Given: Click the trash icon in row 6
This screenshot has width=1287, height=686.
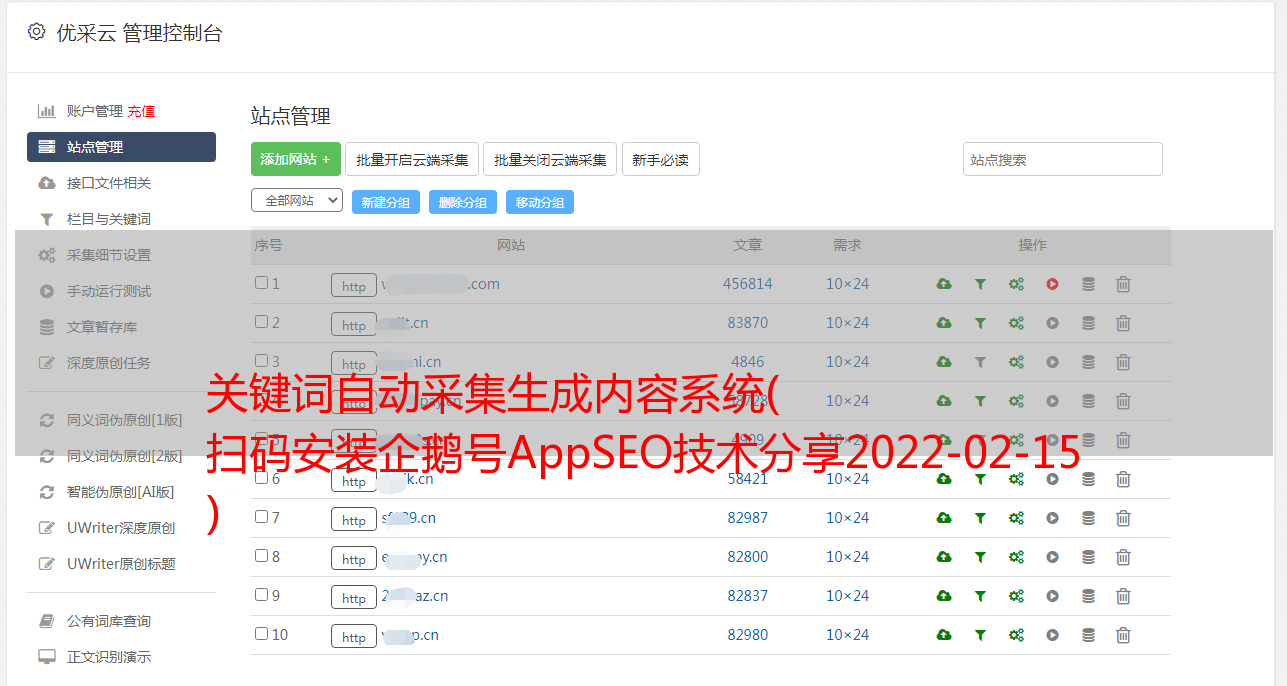Looking at the screenshot, I should pyautogui.click(x=1123, y=479).
